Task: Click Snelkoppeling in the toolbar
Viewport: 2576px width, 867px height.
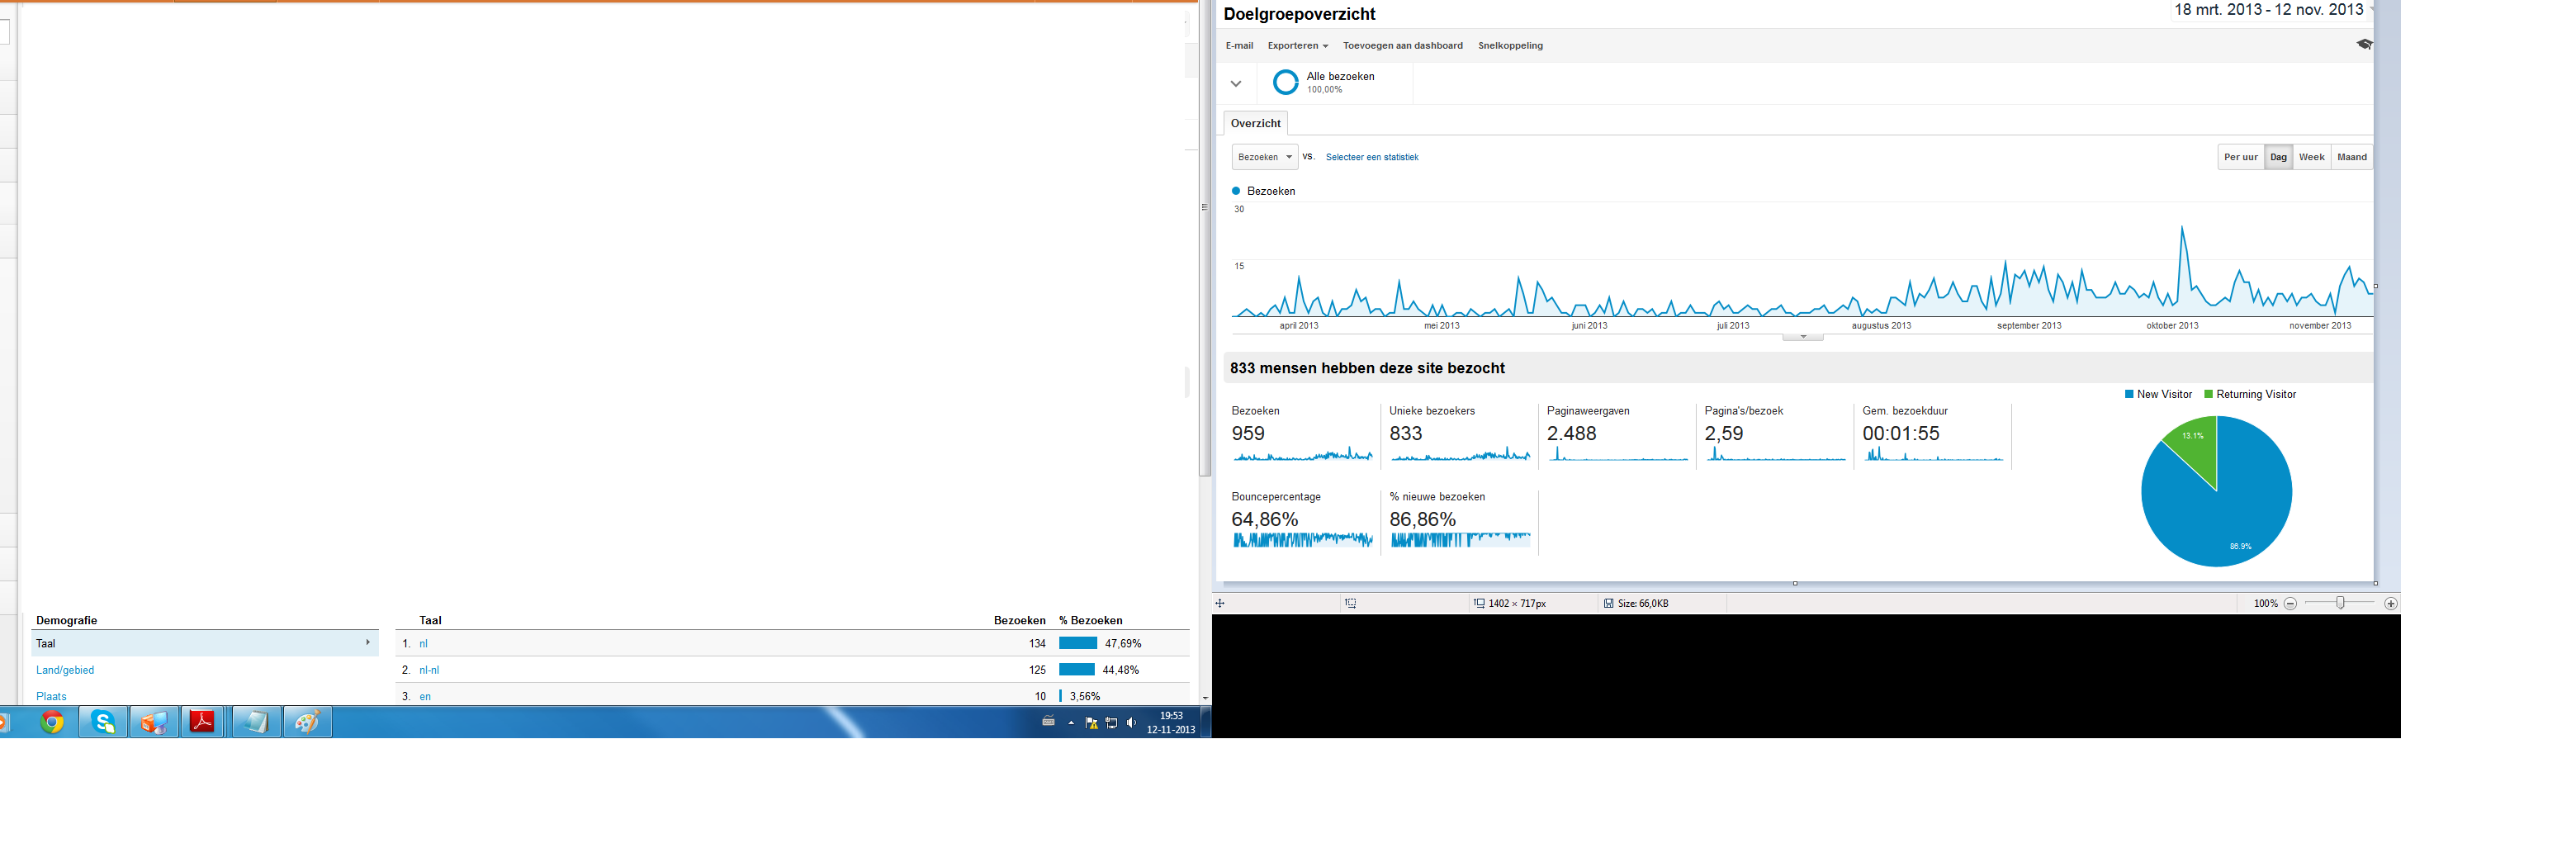Action: [x=1510, y=46]
